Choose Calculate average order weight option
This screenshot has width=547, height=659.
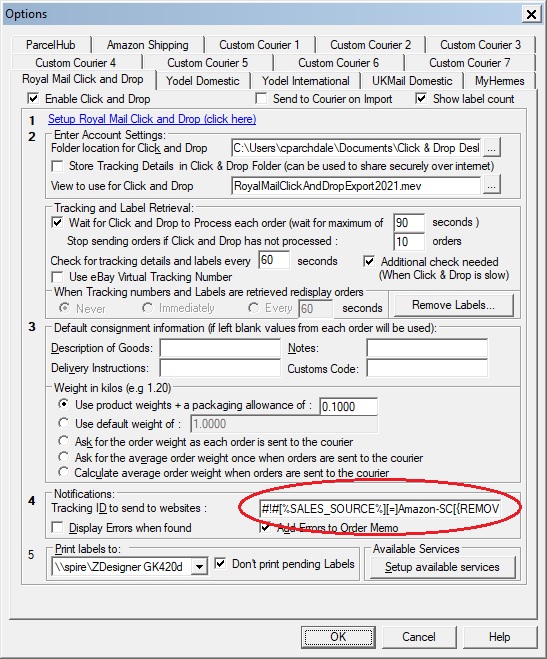click(63, 472)
